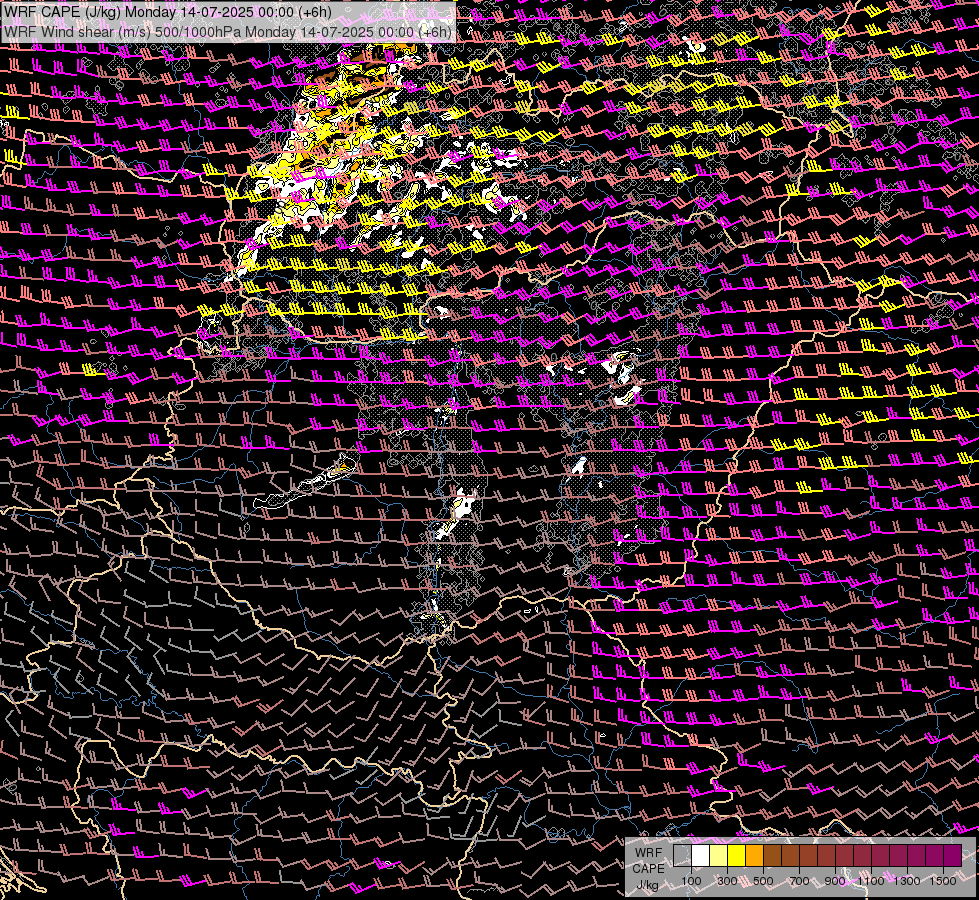The width and height of the screenshot is (979, 900).
Task: Click the '1500' legend value label
Action: pos(943,881)
